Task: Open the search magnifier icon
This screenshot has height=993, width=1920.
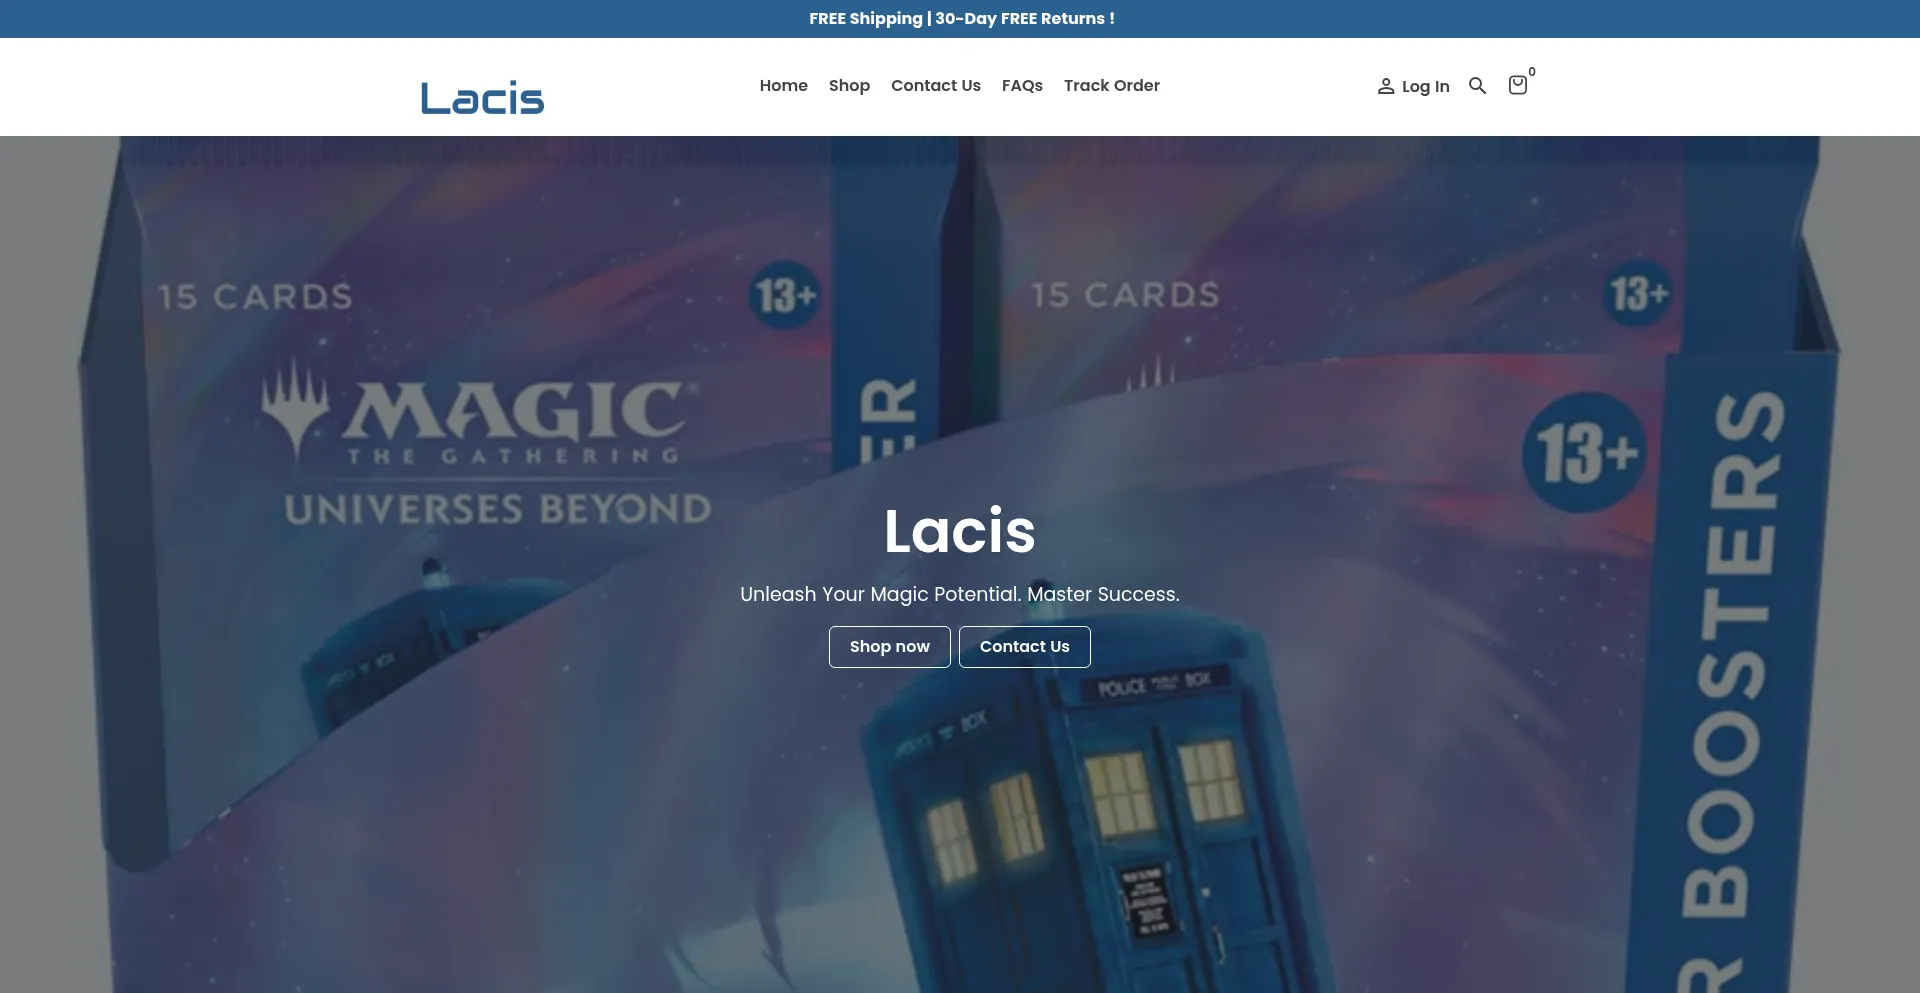Action: click(1477, 86)
